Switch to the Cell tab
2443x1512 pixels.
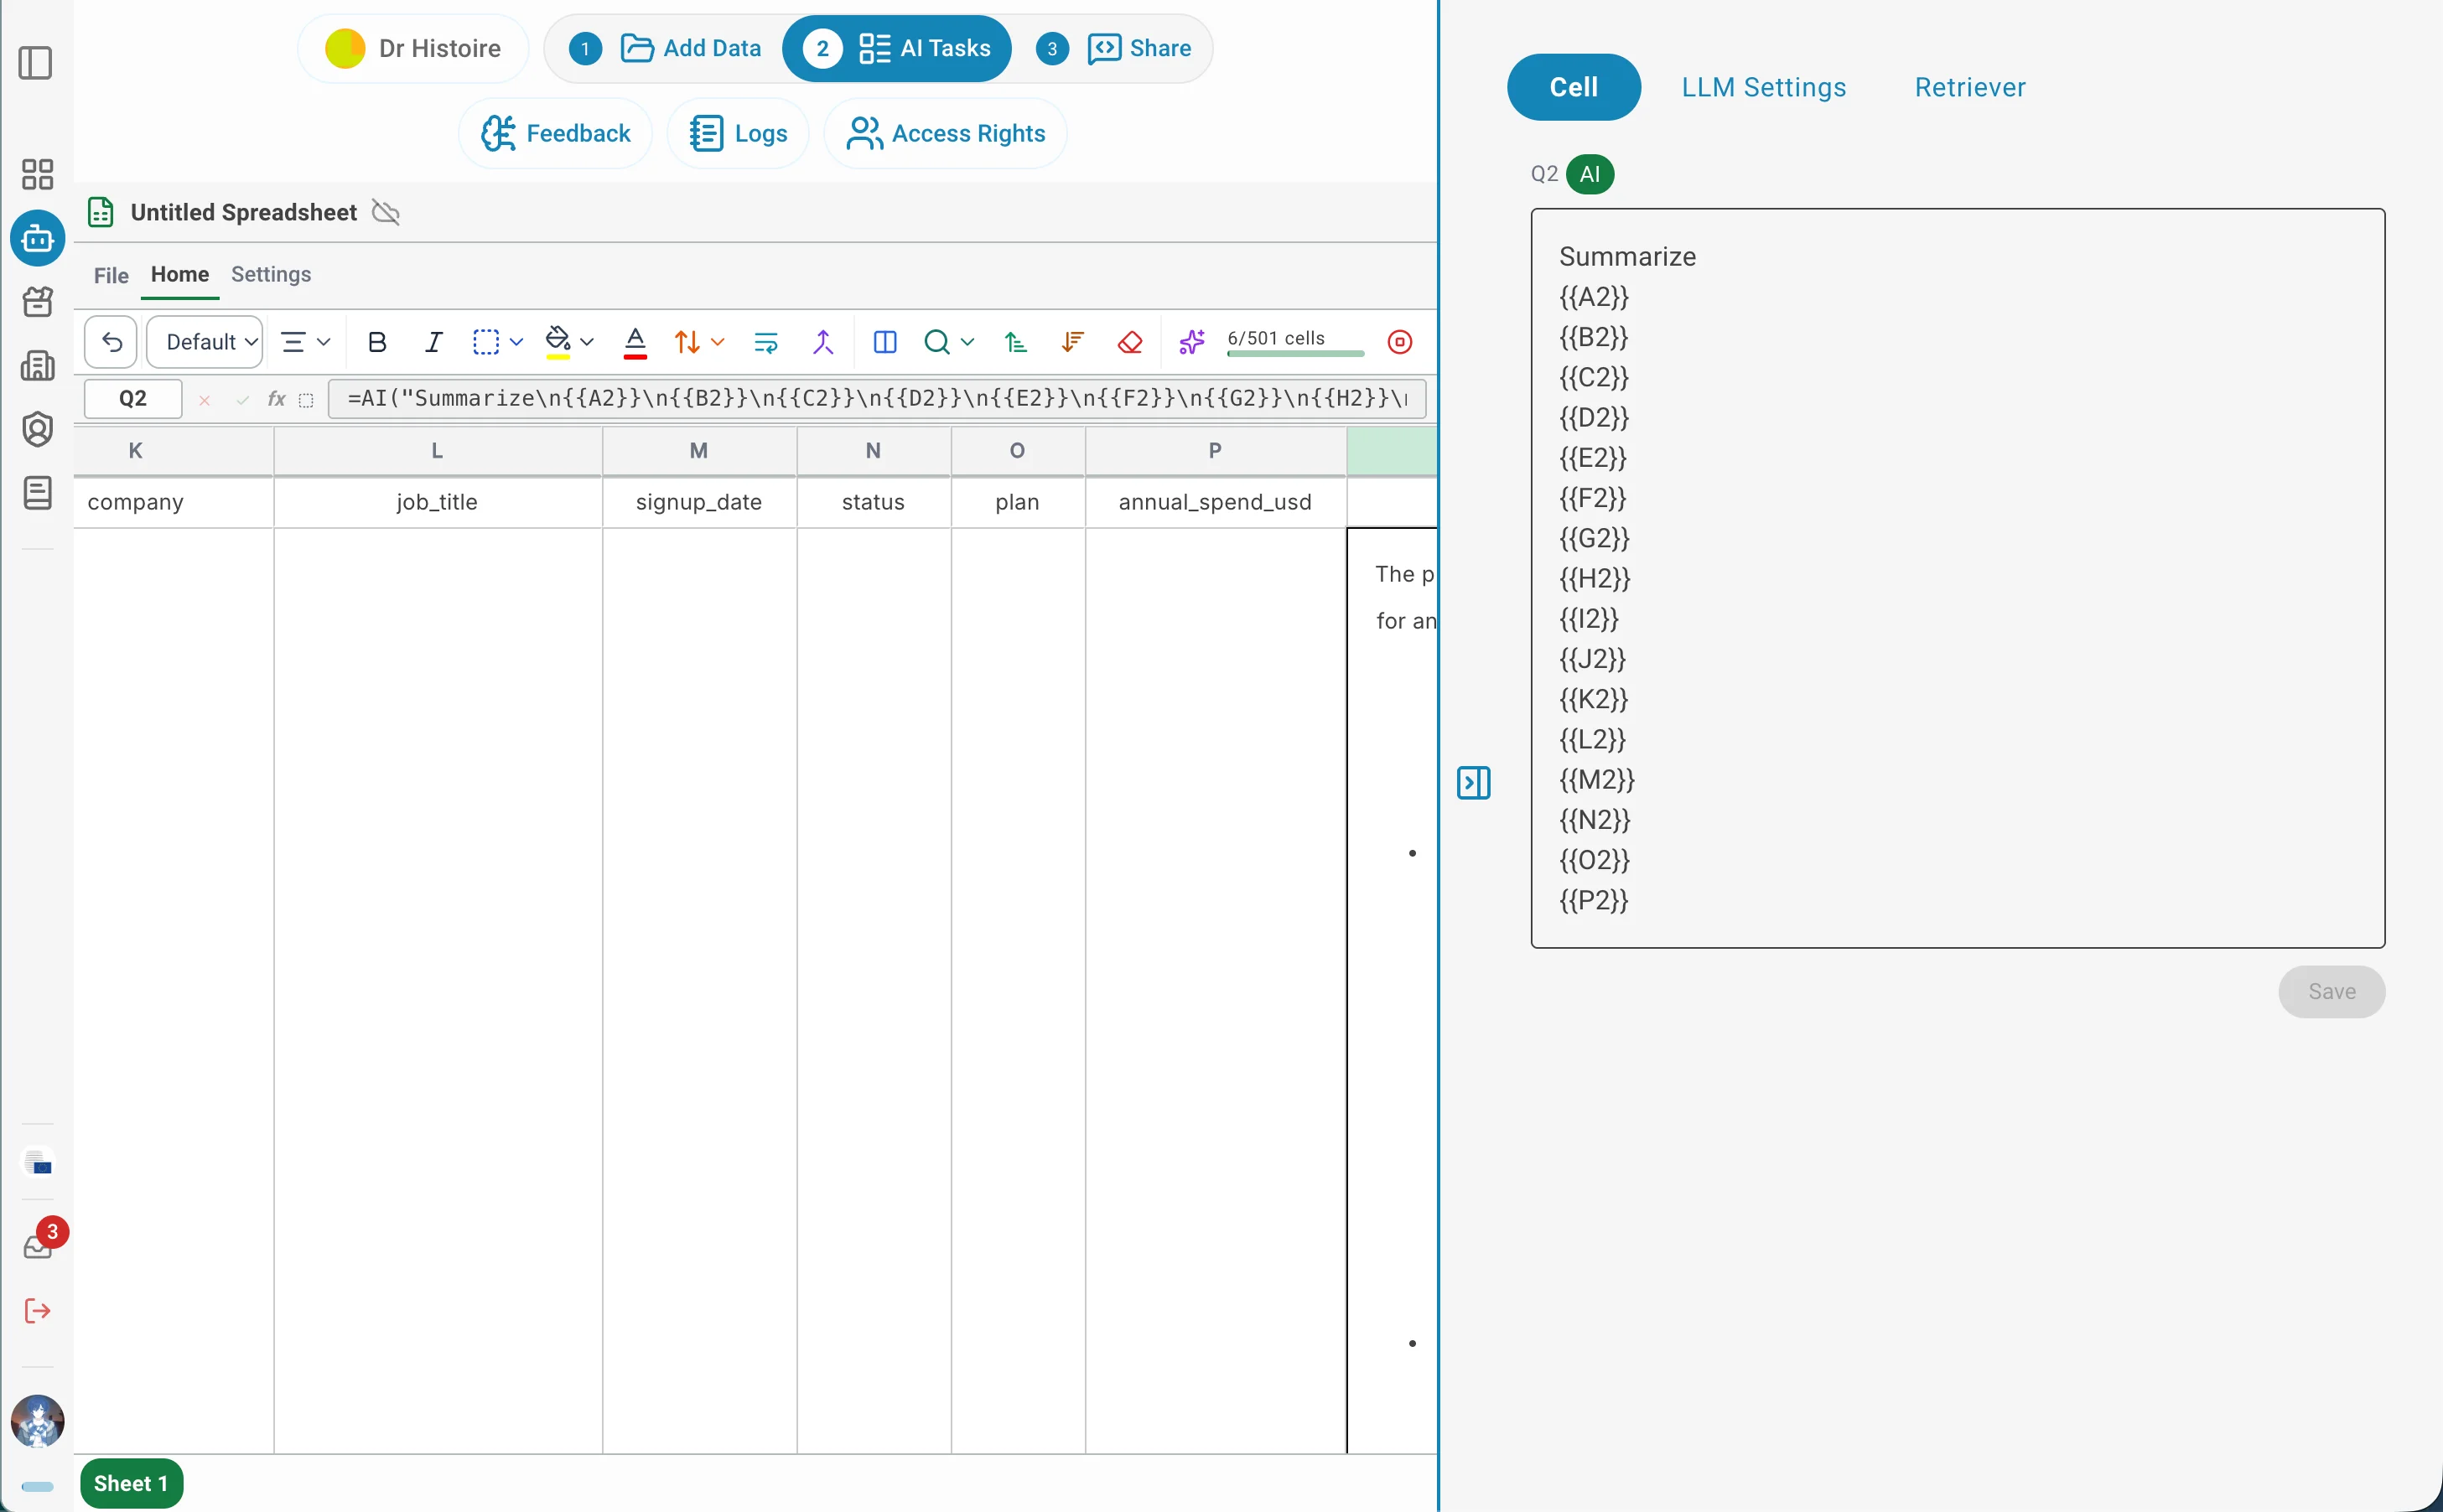point(1573,87)
